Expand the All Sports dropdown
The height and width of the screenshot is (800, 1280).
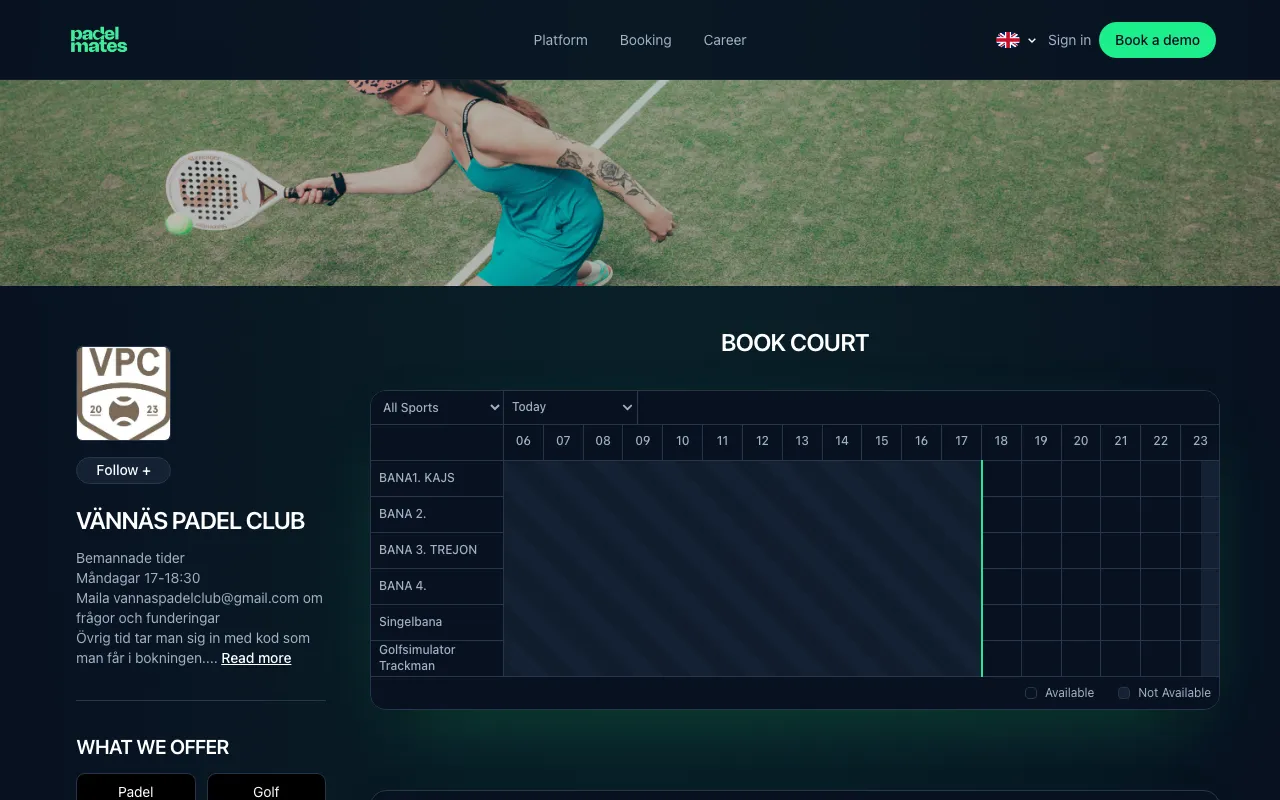tap(437, 407)
